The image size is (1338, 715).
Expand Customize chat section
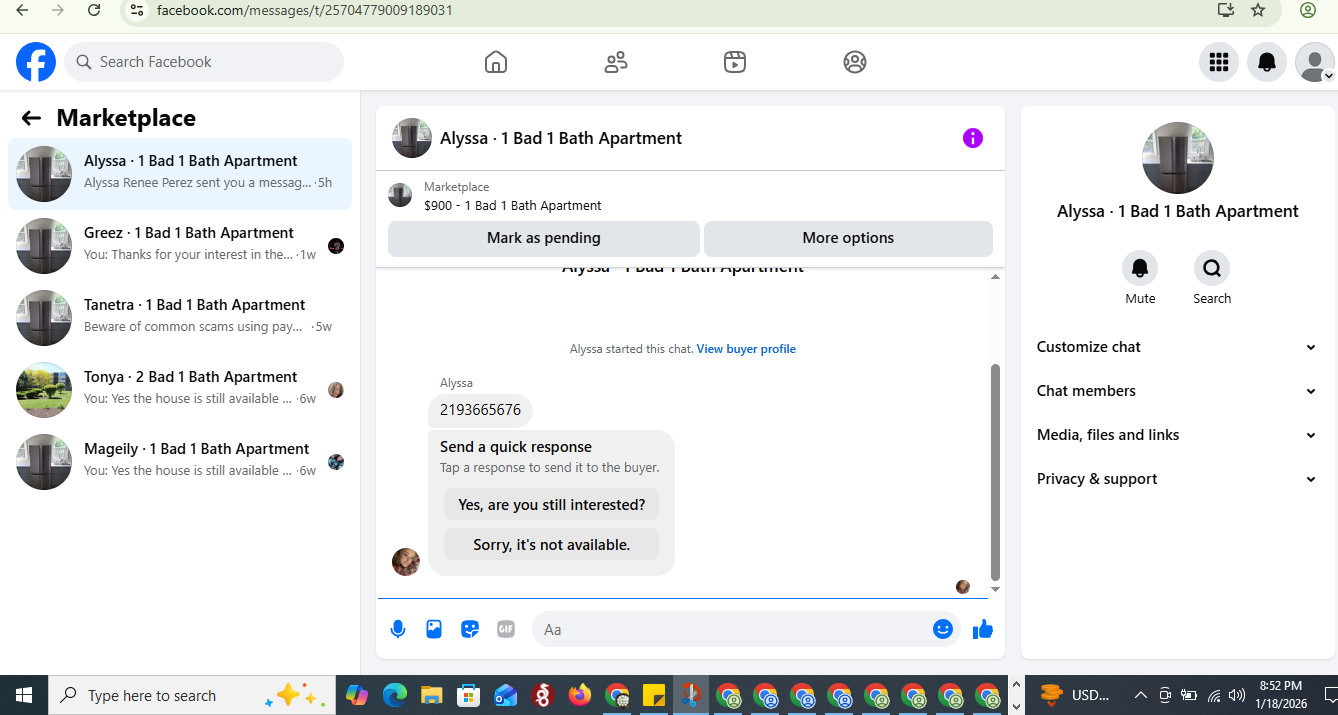[x=1177, y=347]
